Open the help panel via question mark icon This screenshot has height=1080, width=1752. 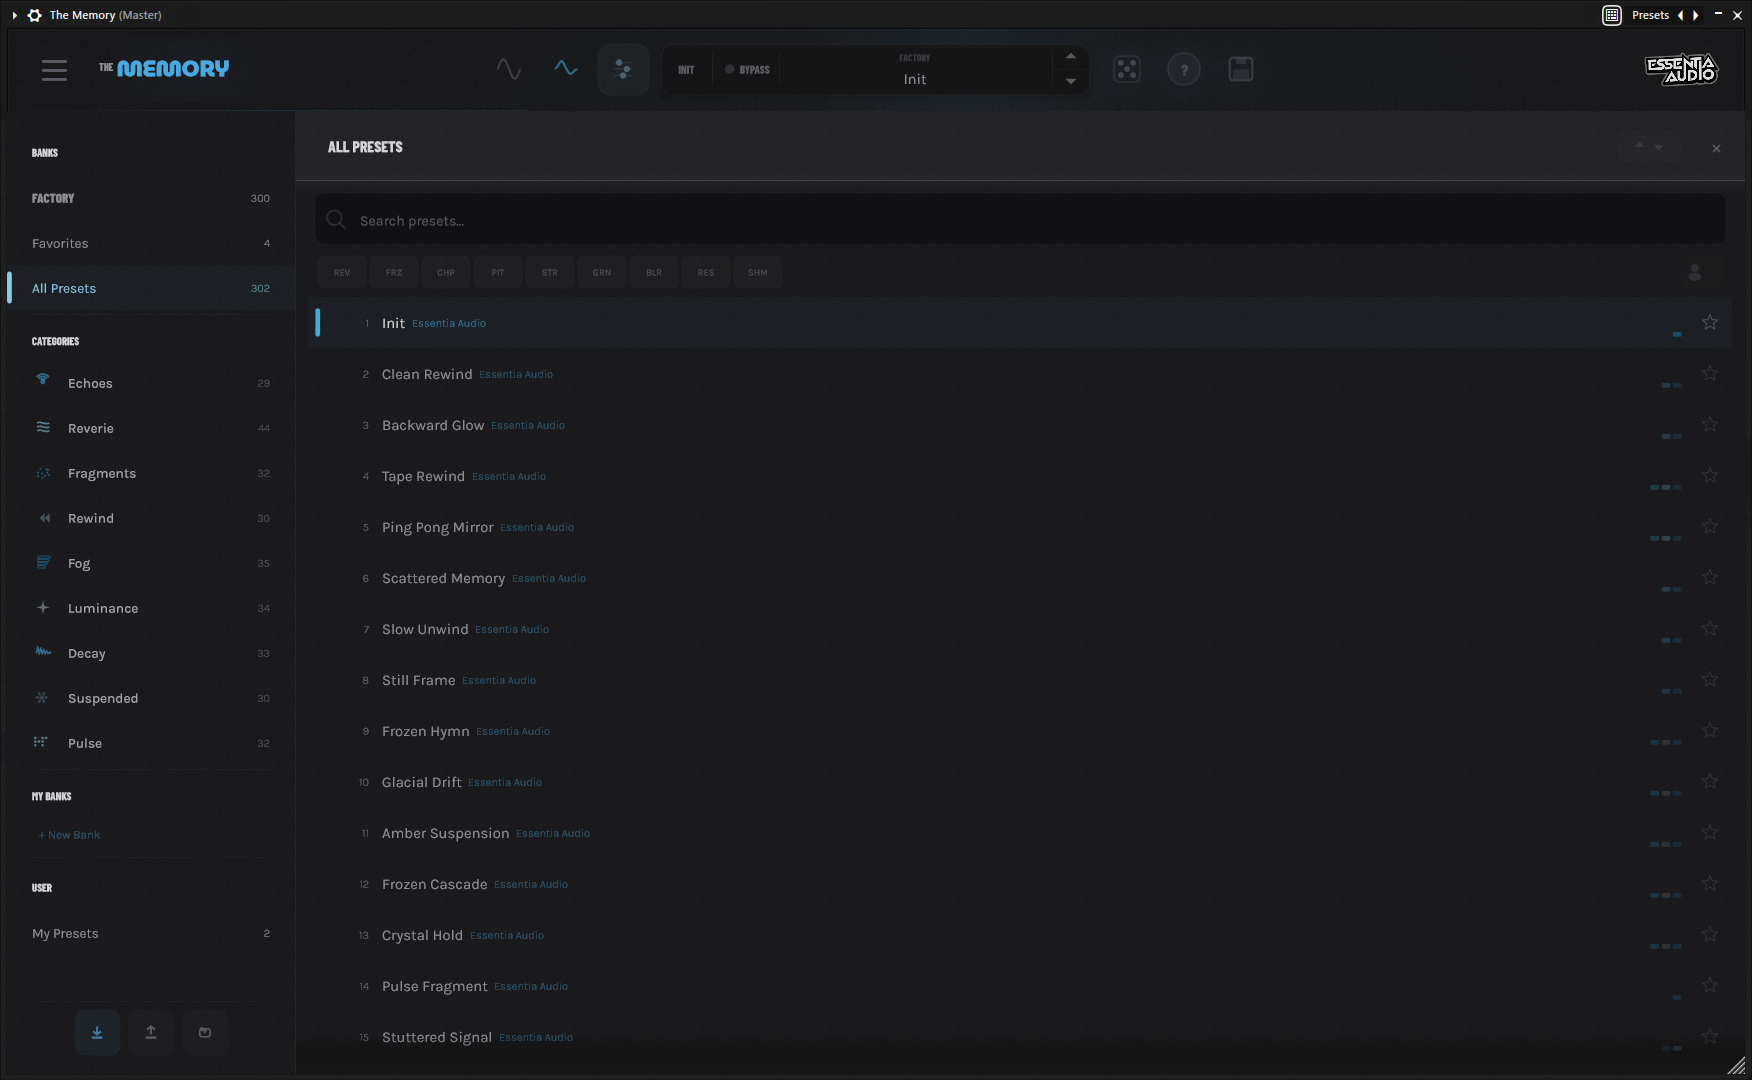1184,69
